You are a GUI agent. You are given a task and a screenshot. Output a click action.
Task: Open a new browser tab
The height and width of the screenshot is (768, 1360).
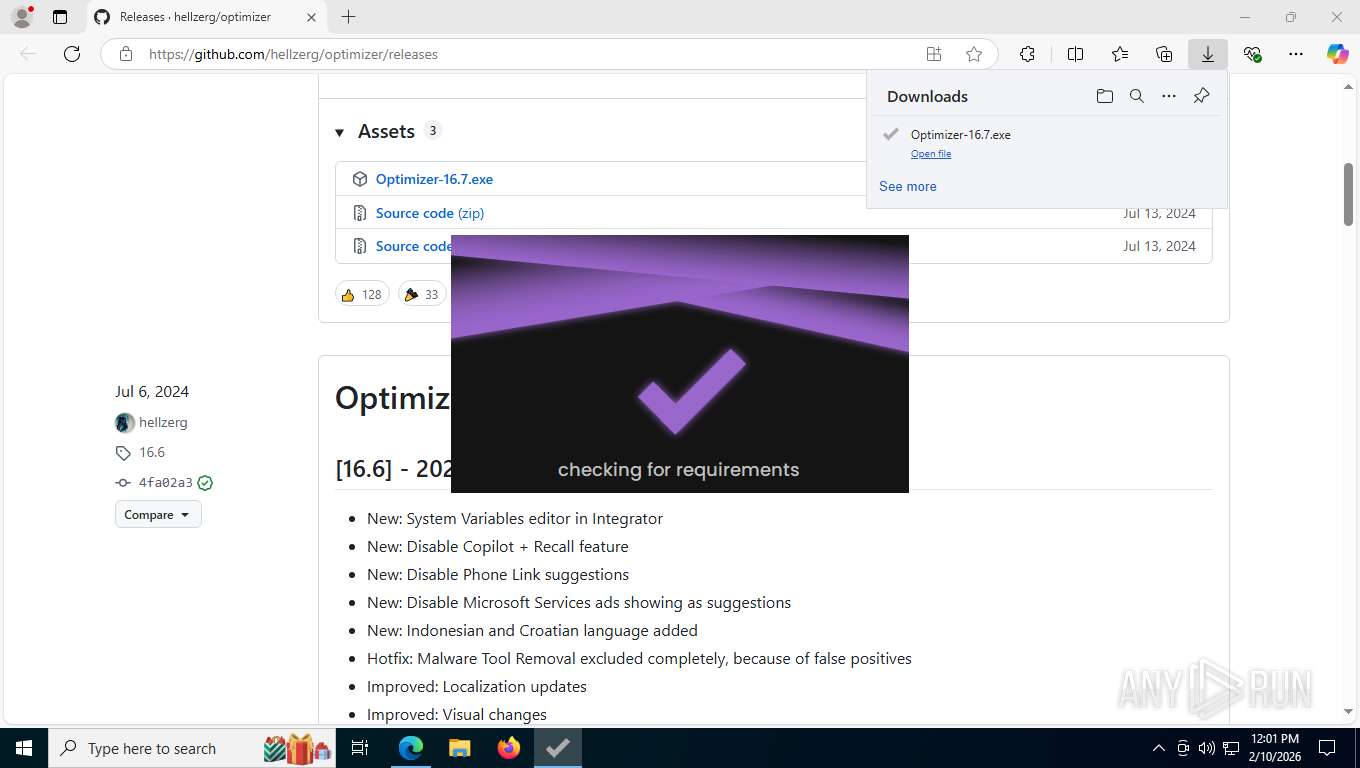(x=348, y=17)
